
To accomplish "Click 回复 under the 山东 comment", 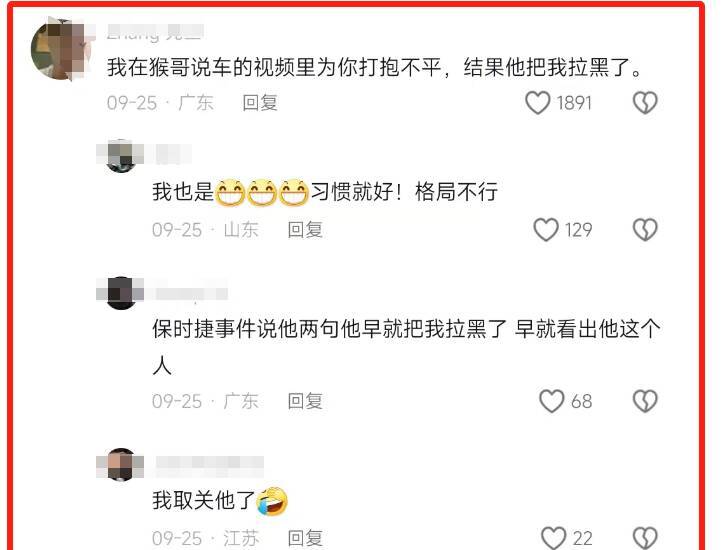I will pyautogui.click(x=305, y=230).
